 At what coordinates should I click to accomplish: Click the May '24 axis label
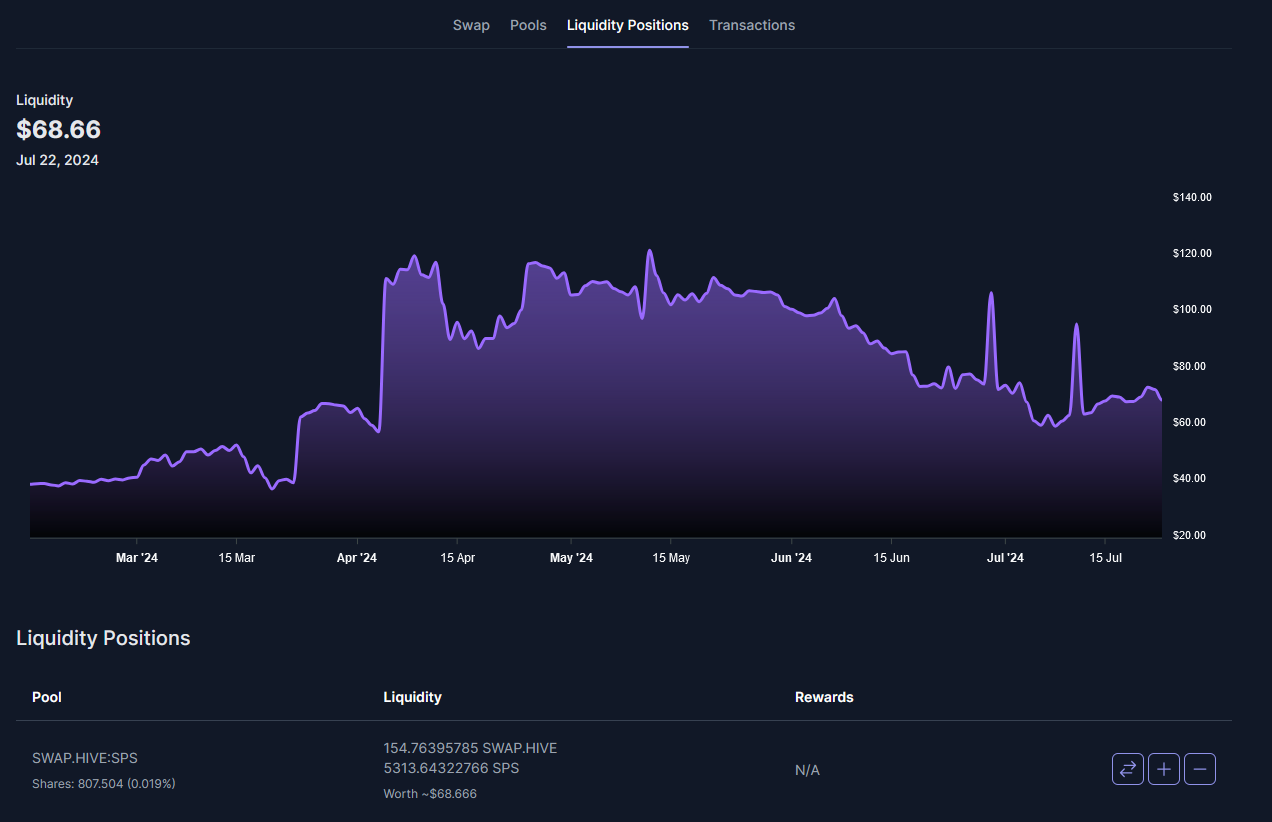(572, 558)
